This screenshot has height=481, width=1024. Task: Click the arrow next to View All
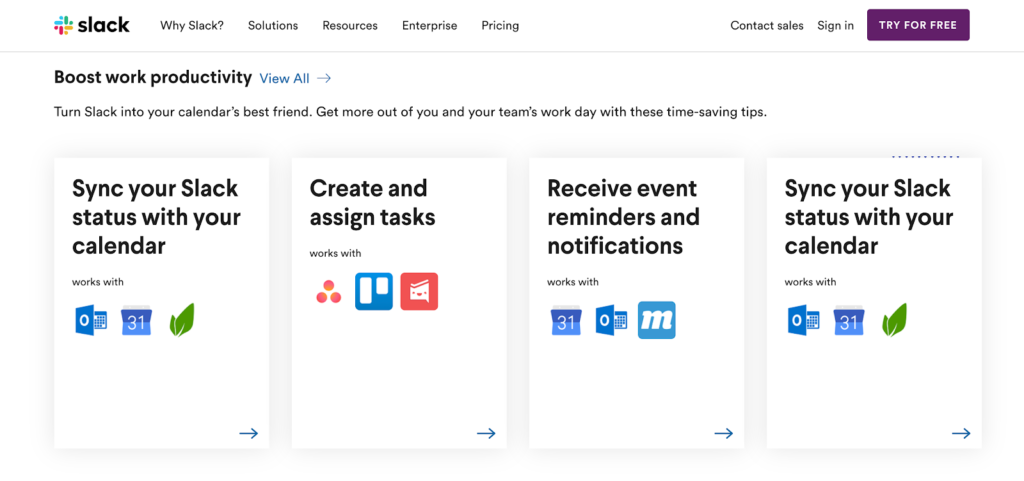(324, 78)
